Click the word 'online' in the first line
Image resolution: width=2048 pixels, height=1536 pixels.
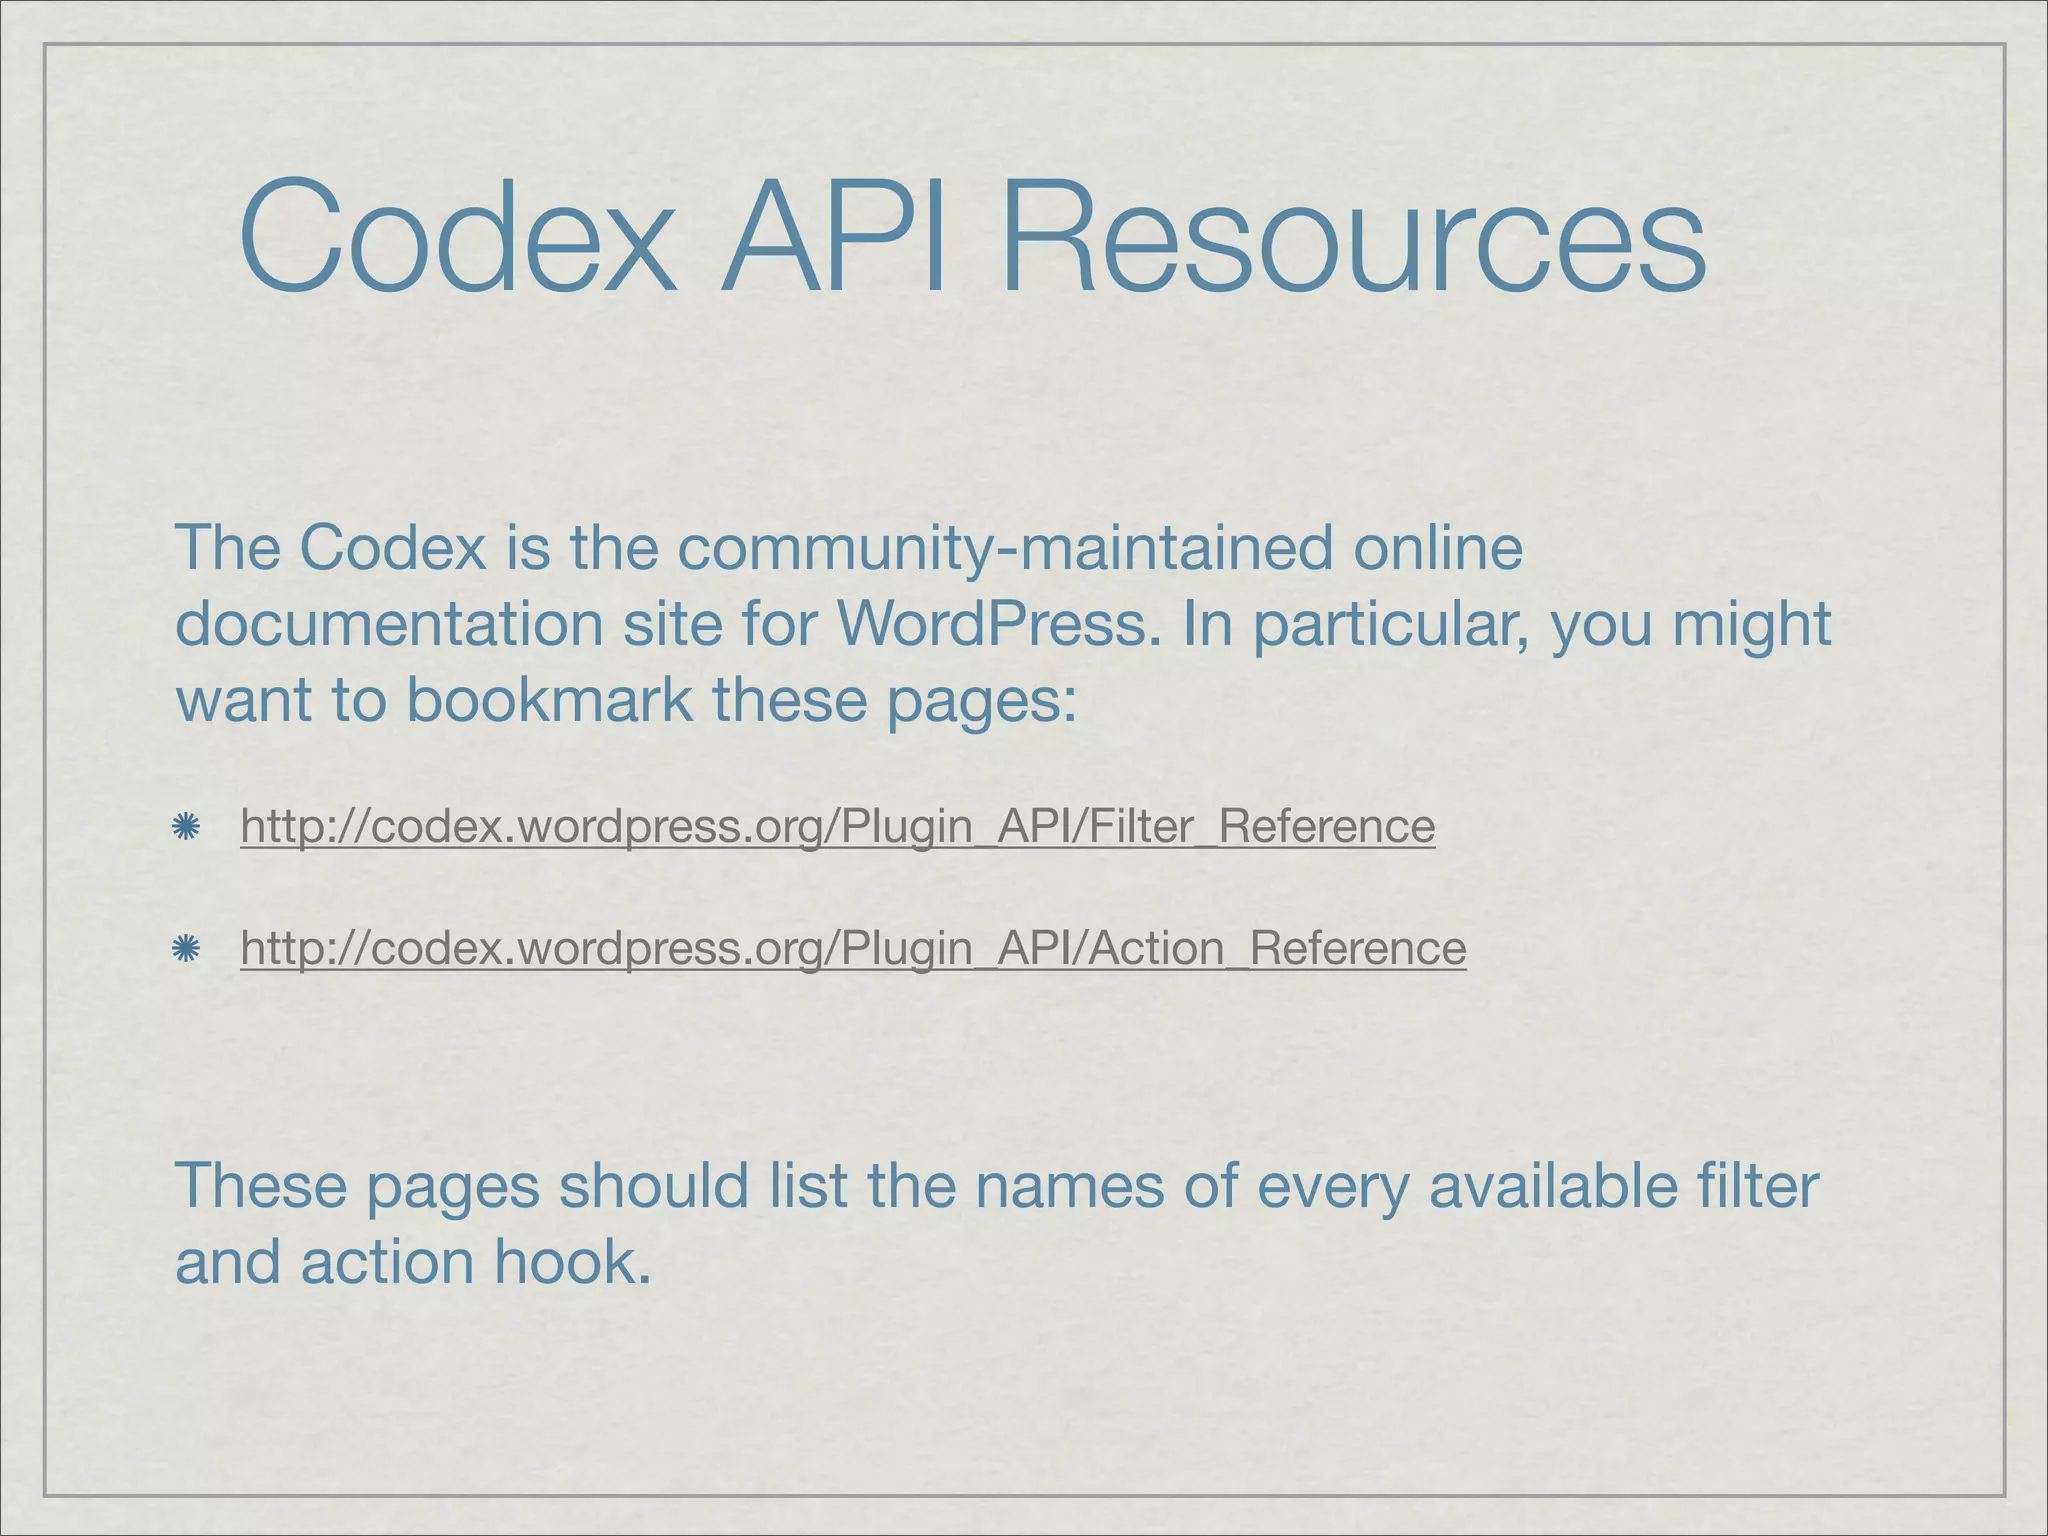coord(1437,548)
